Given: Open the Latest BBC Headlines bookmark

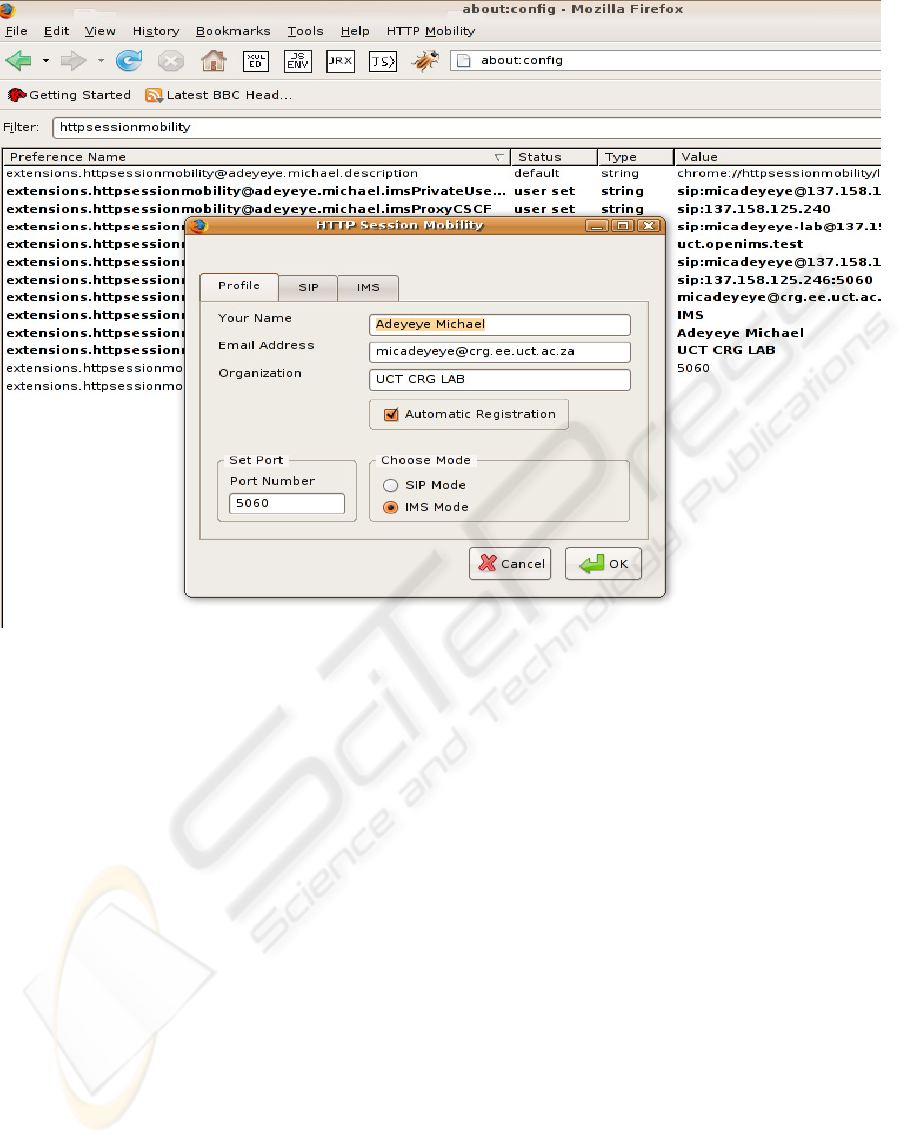Looking at the screenshot, I should [x=219, y=95].
